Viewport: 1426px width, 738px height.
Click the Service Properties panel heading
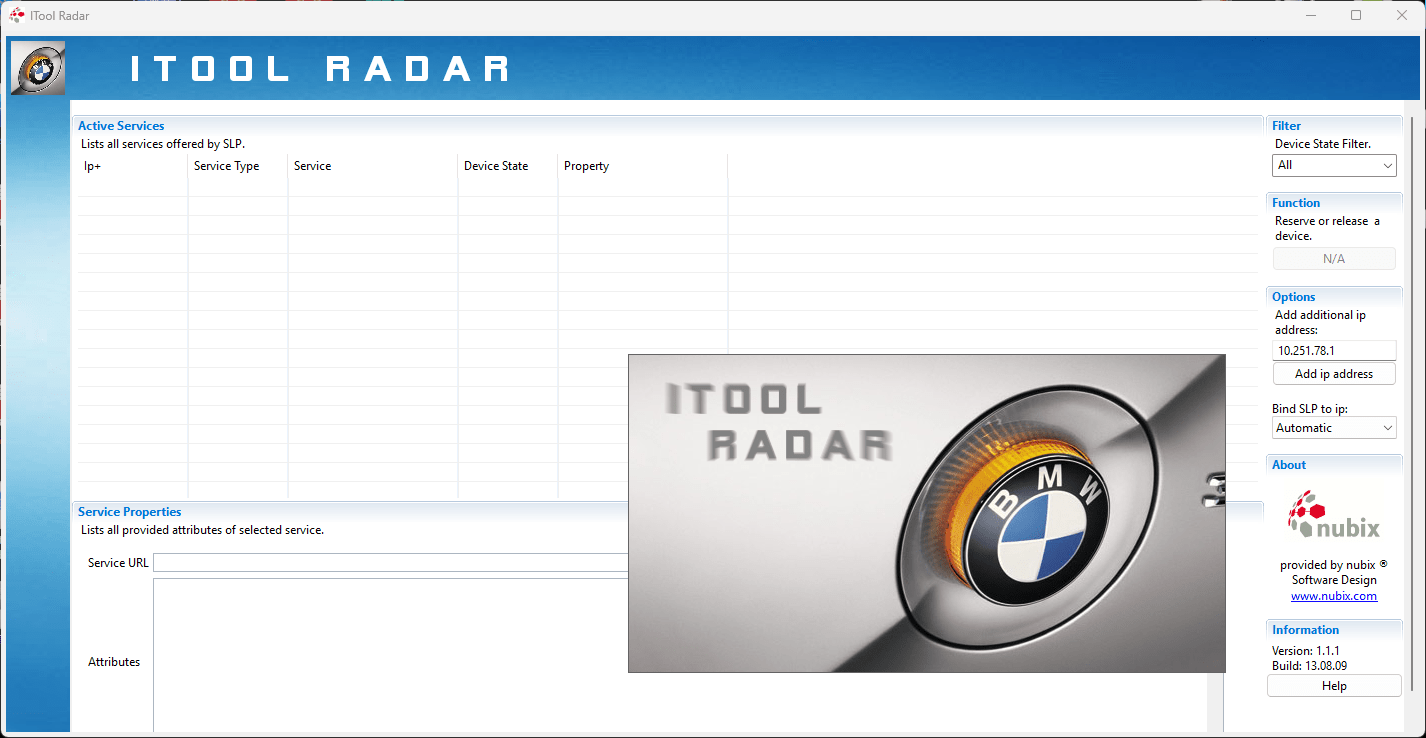(x=130, y=512)
